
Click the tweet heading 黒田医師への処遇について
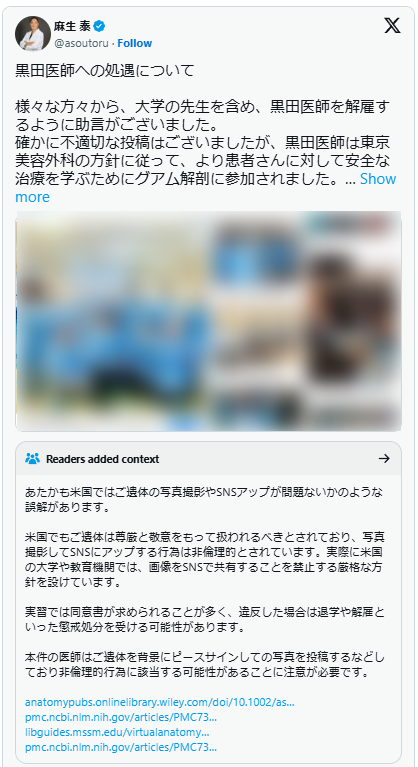[x=105, y=70]
